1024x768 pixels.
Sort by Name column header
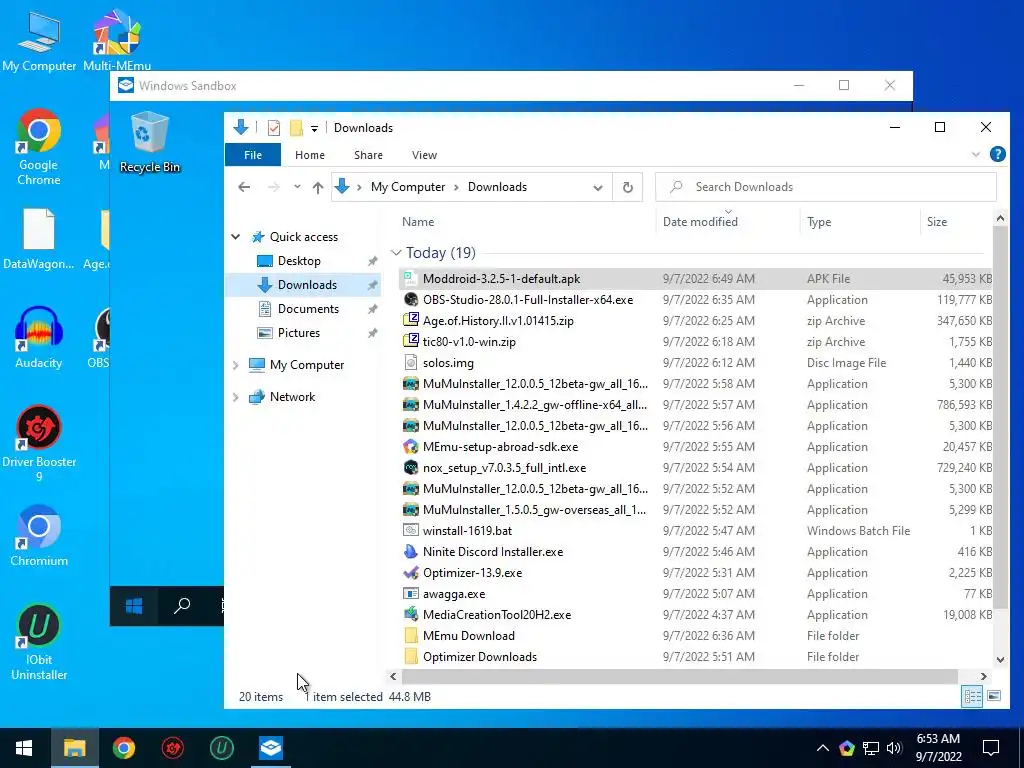point(526,222)
